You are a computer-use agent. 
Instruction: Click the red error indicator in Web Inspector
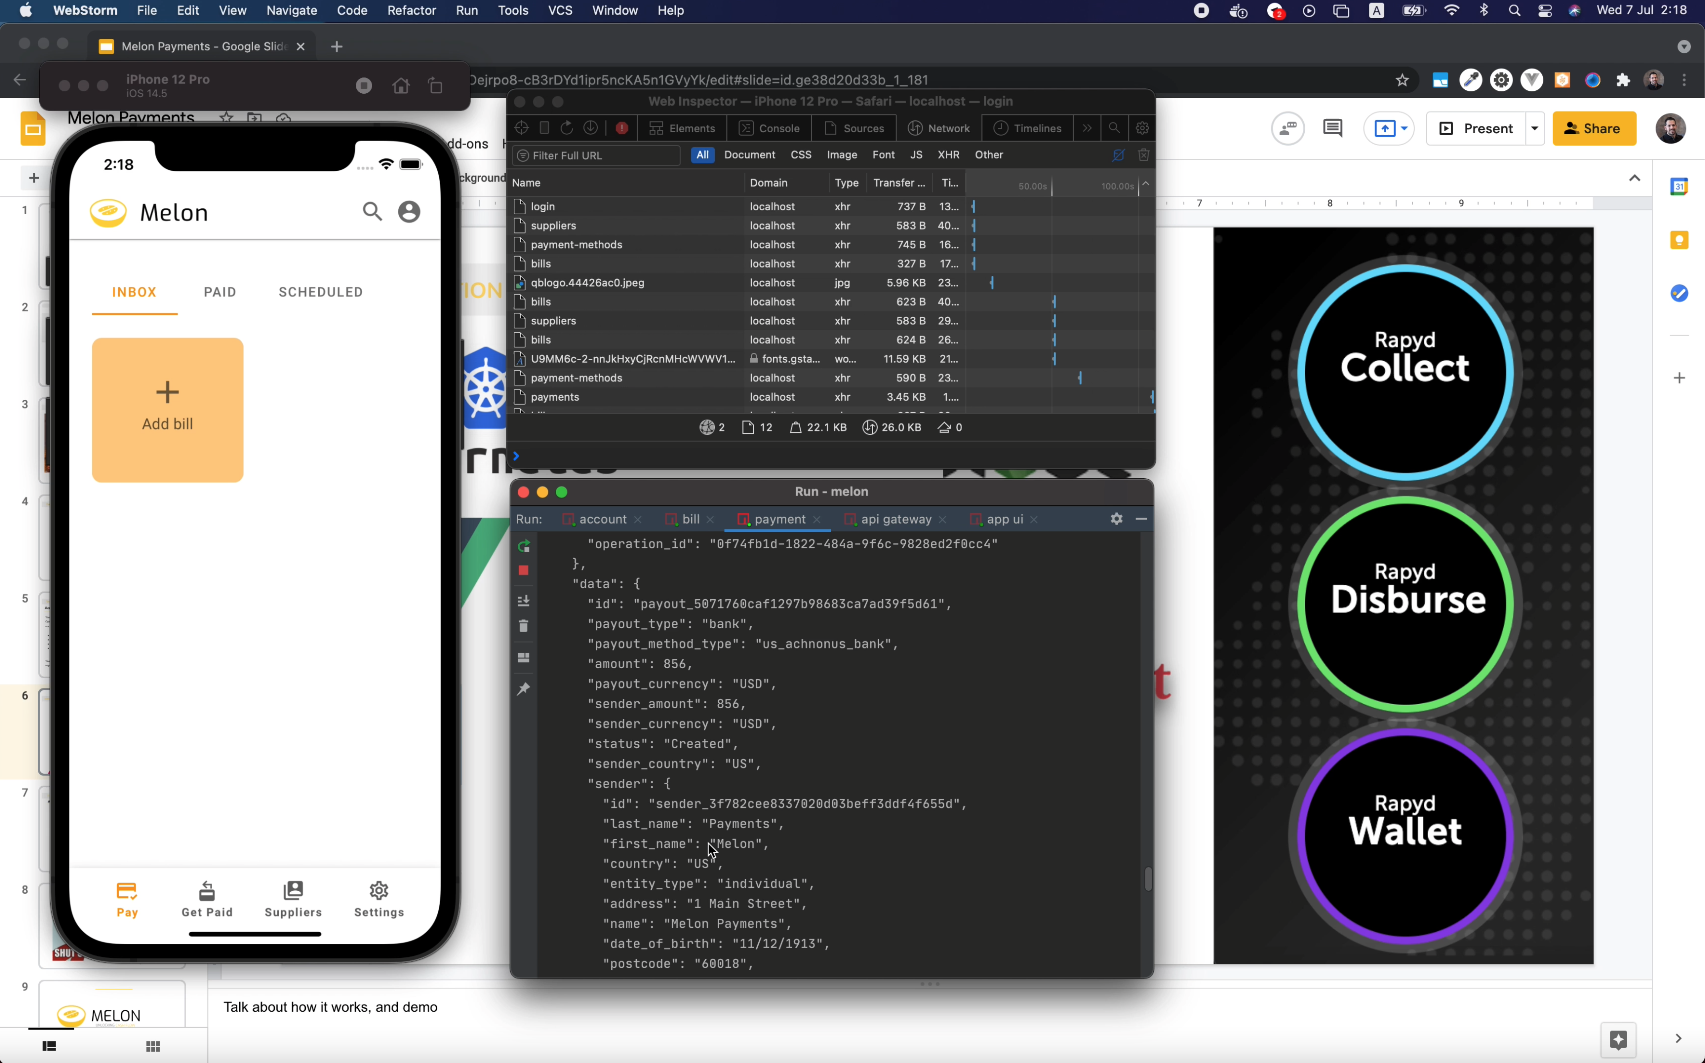622,128
